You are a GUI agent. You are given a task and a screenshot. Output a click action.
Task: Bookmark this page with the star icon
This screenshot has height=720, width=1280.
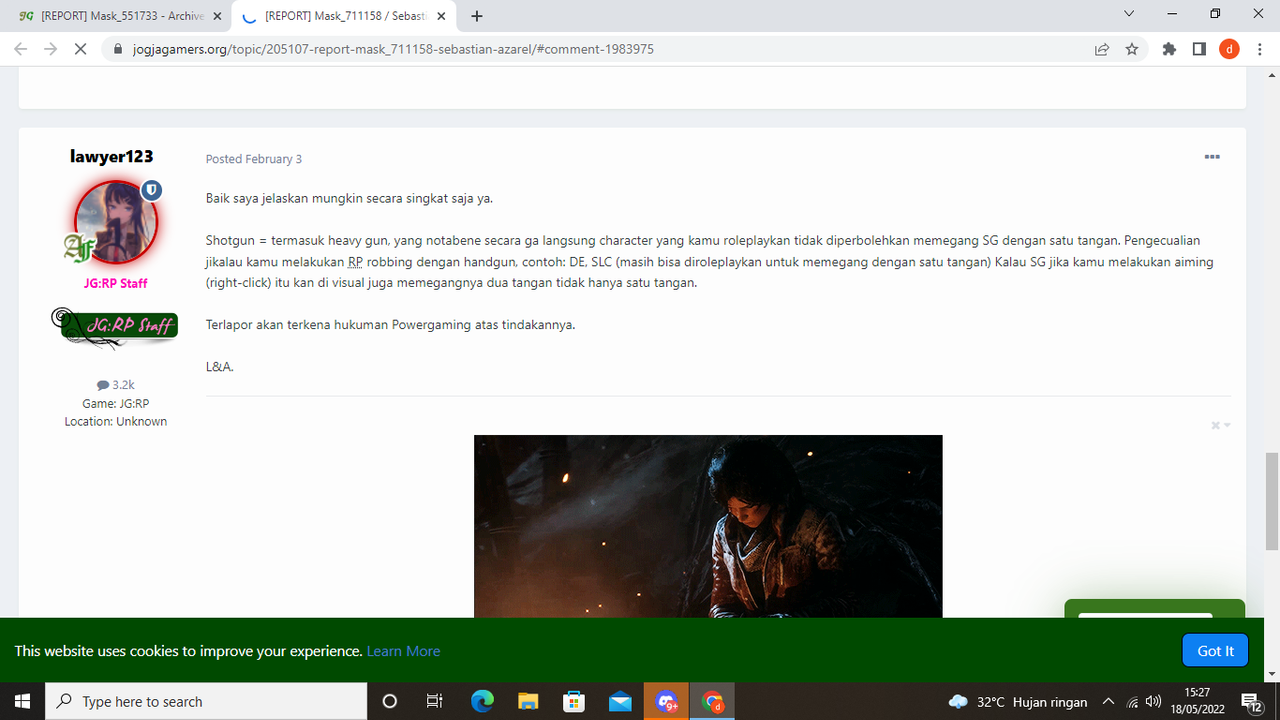(1132, 48)
